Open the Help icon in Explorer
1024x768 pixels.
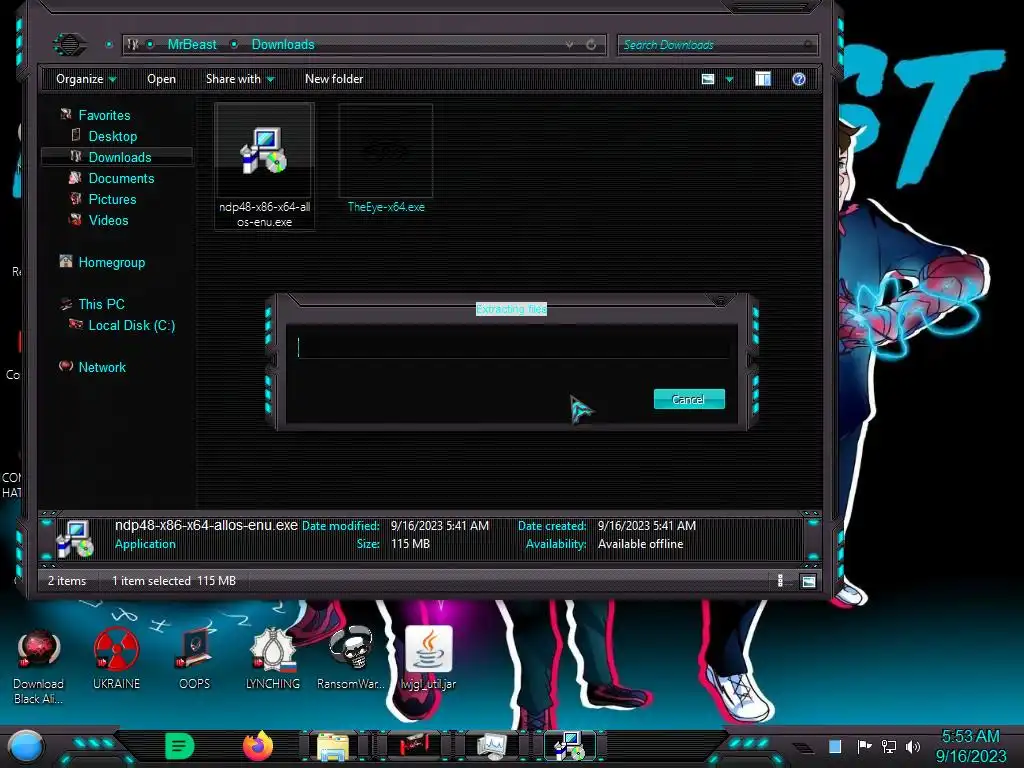pos(799,79)
